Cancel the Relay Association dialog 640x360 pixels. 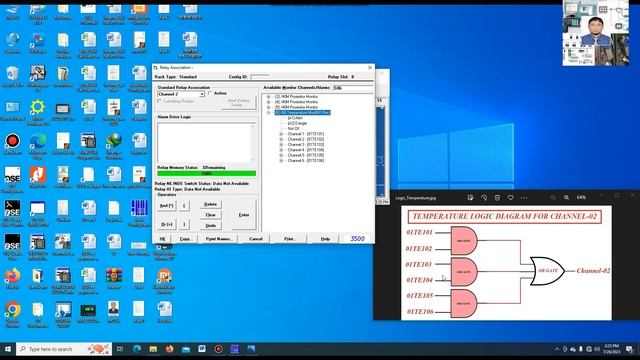[256, 239]
